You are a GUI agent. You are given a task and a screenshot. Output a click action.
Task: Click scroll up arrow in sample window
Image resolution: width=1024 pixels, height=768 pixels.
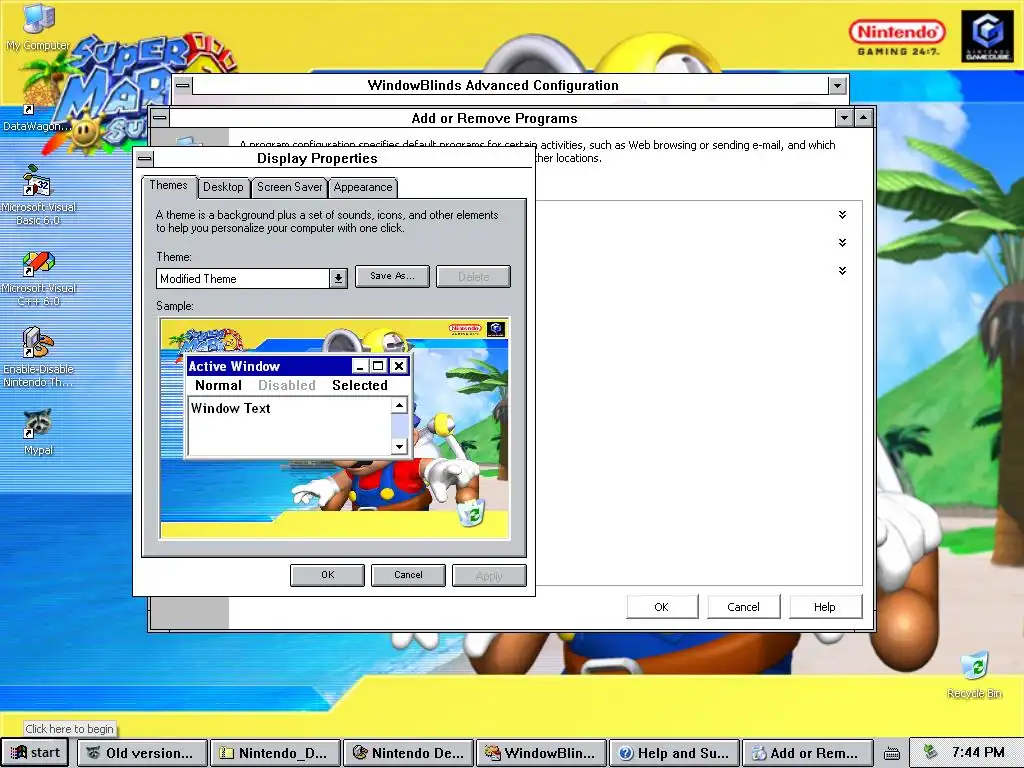(399, 406)
